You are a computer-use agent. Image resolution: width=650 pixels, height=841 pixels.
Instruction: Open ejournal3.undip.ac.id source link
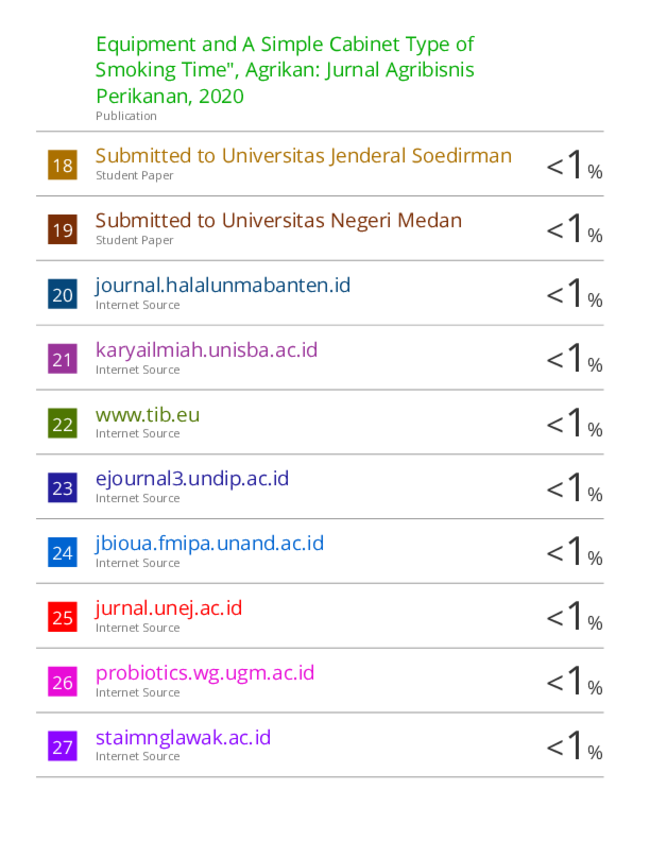(x=192, y=478)
